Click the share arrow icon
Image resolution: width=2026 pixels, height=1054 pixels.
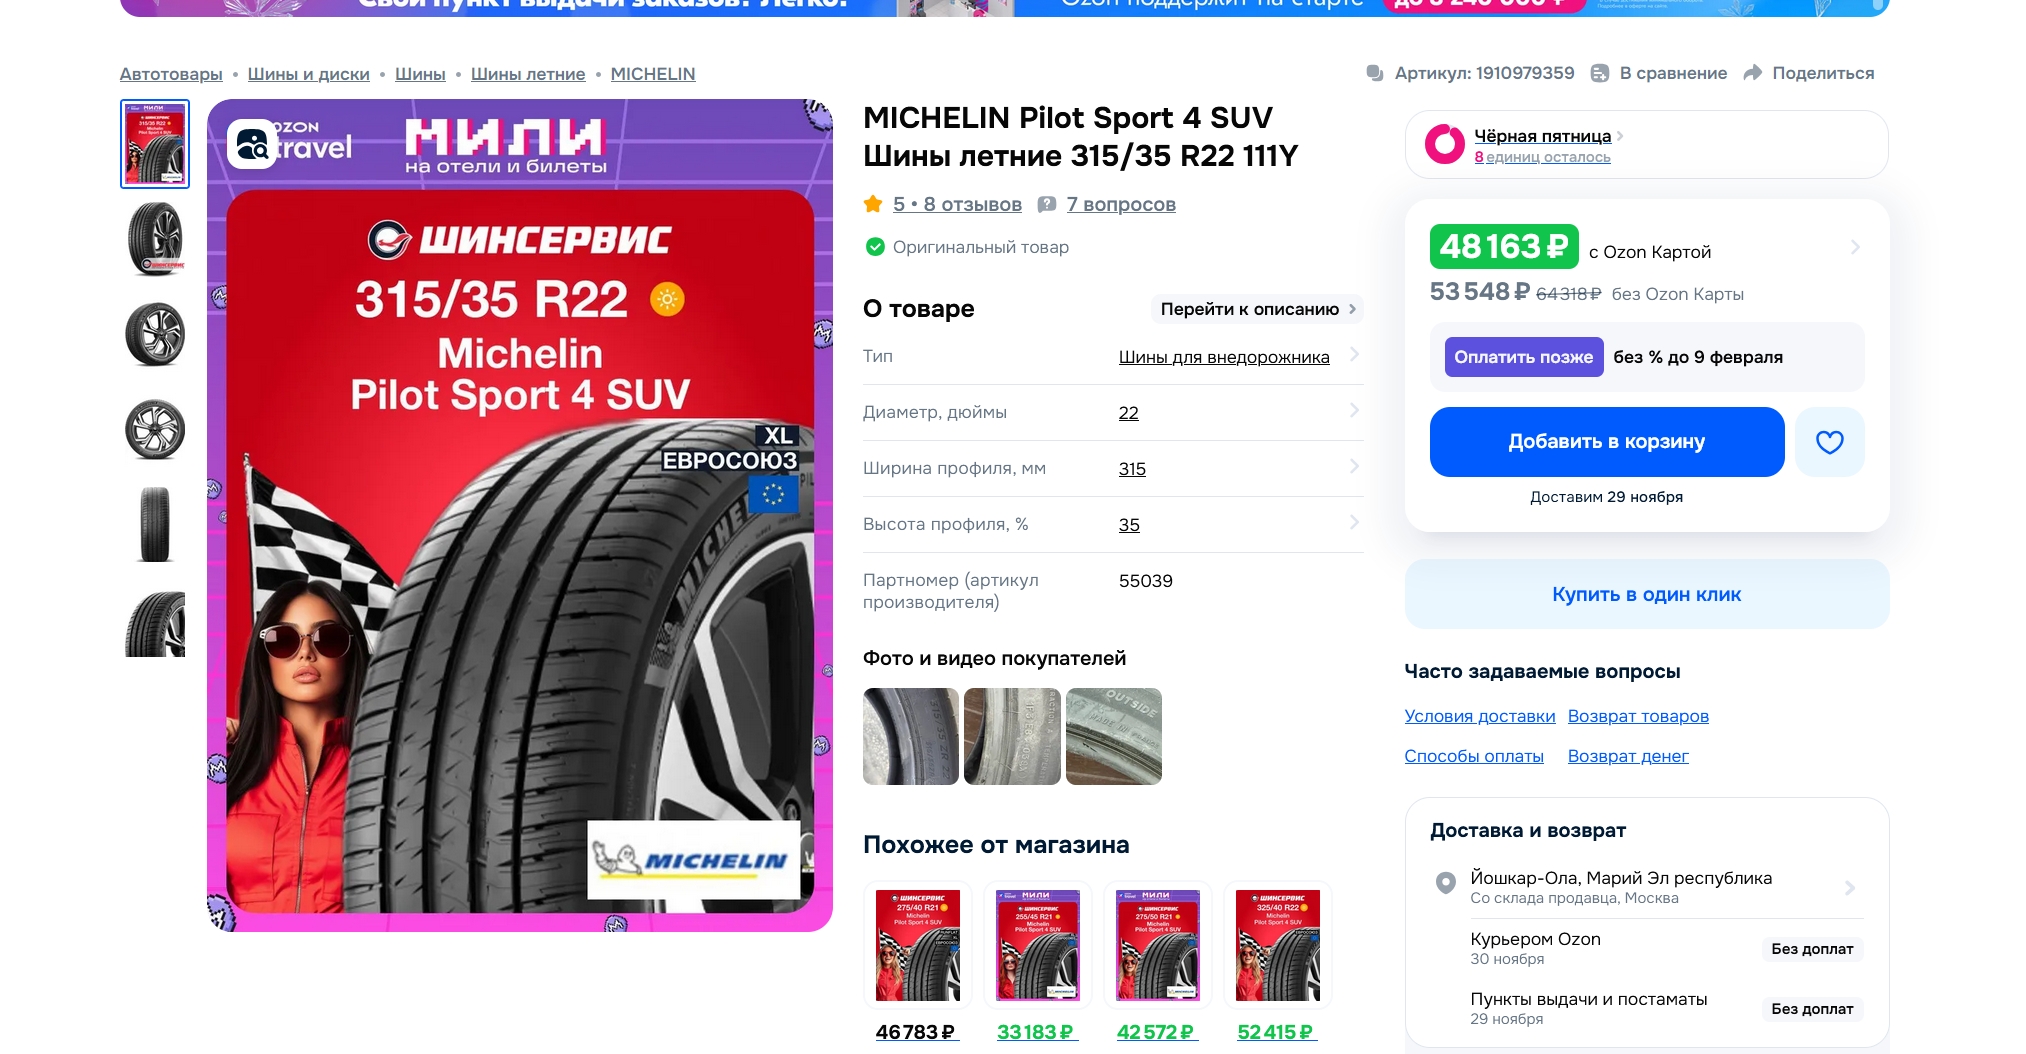[x=1752, y=73]
